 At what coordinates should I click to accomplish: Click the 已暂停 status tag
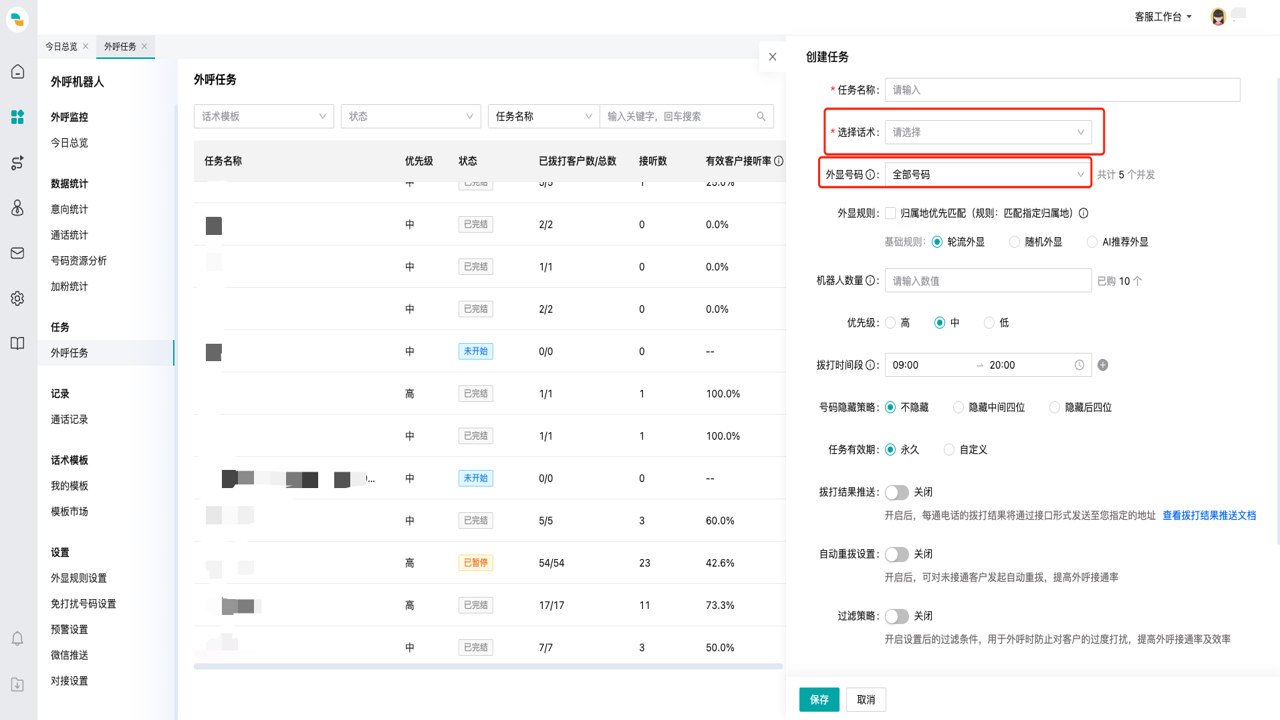(x=476, y=563)
